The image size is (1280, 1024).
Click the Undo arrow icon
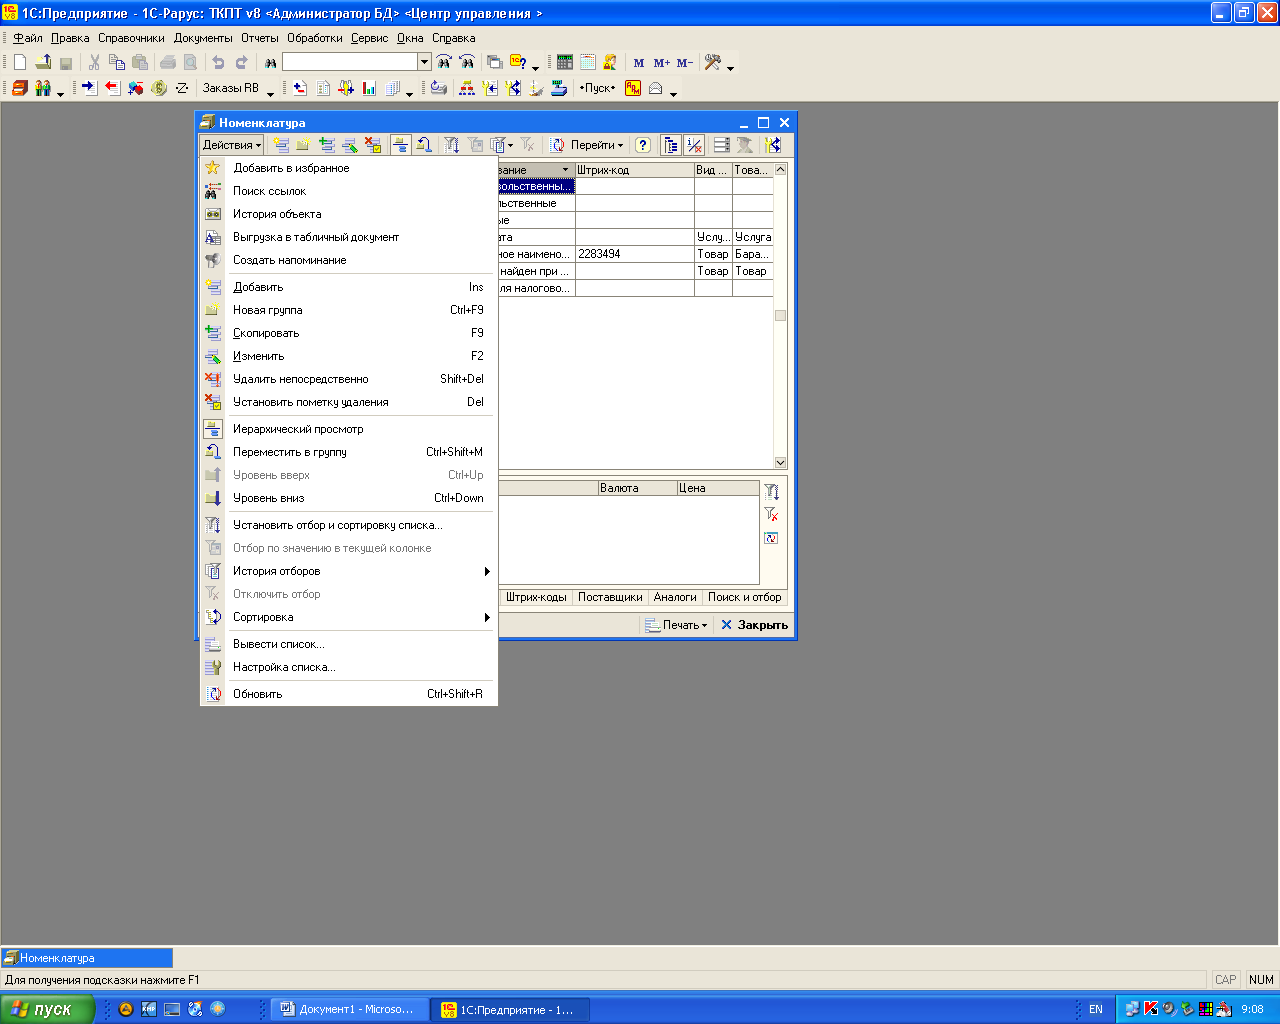tap(218, 62)
